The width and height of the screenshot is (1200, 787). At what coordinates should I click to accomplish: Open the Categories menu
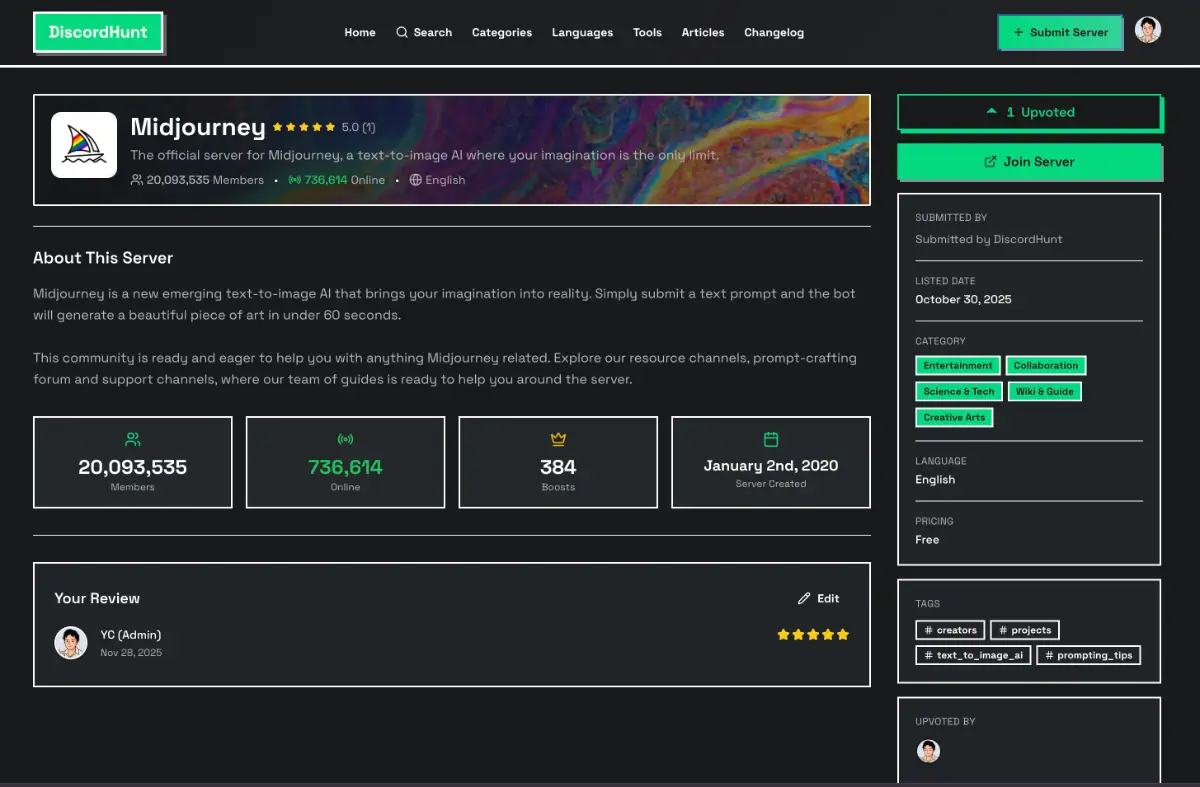(x=502, y=32)
